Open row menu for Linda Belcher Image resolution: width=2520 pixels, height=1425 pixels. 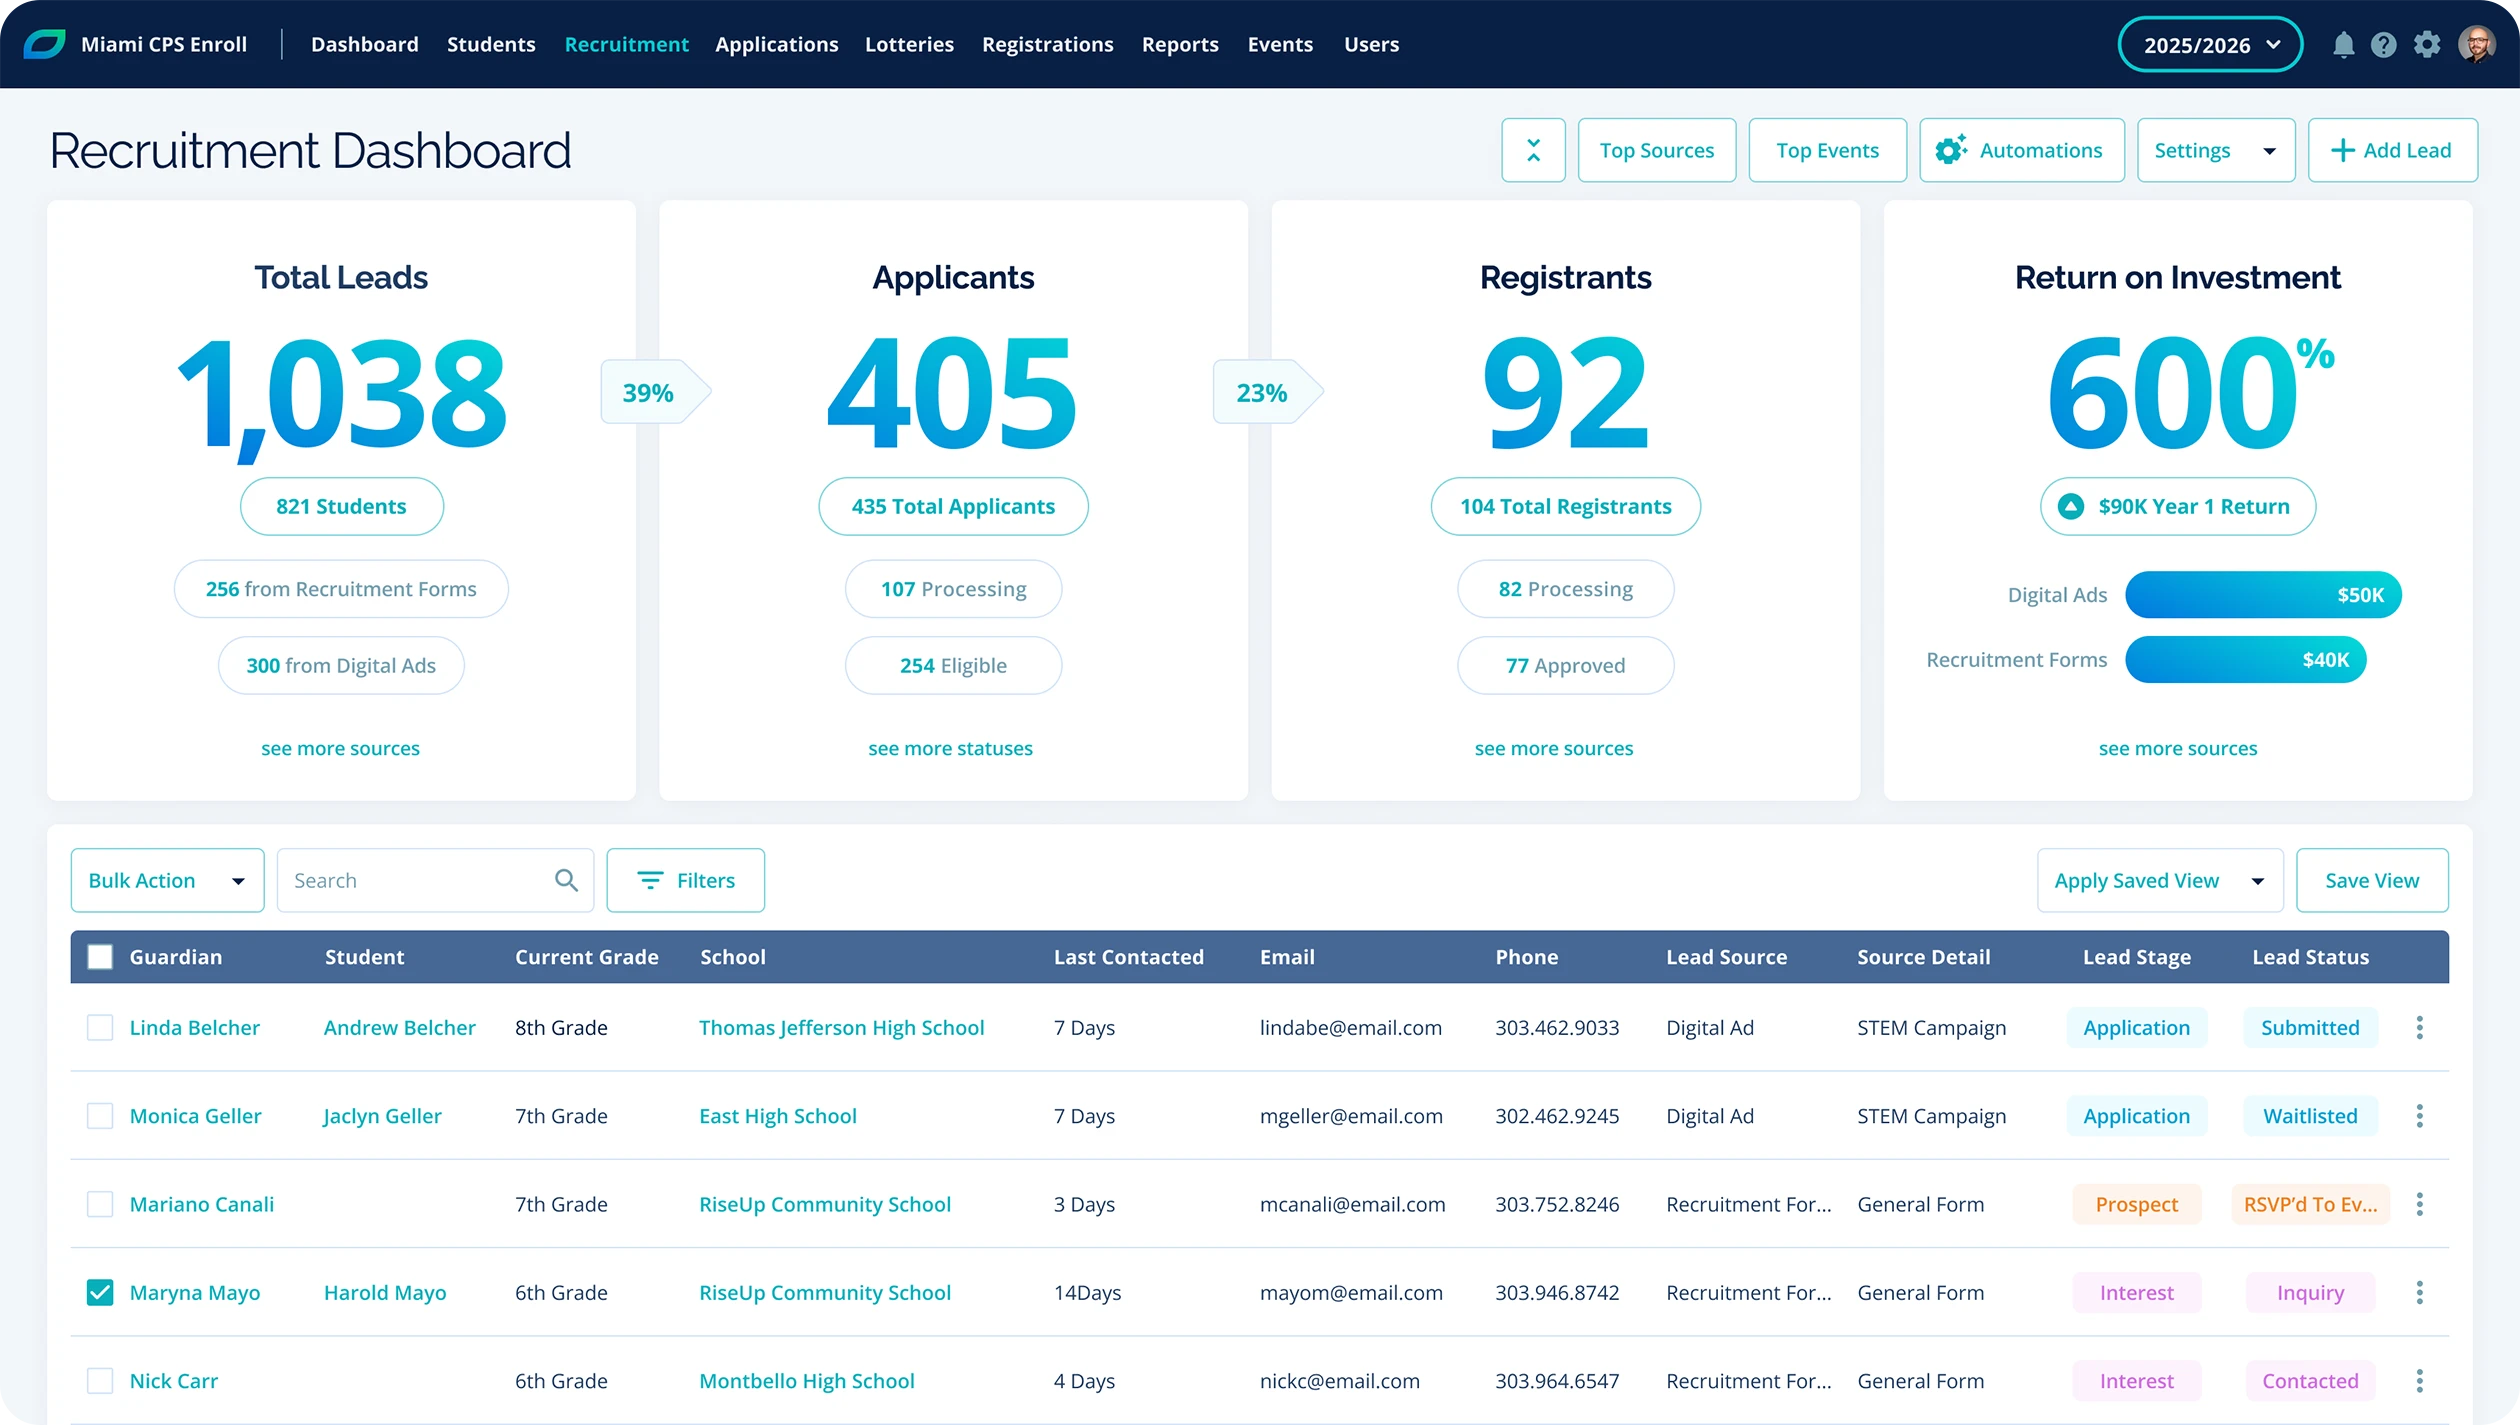click(x=2419, y=1028)
